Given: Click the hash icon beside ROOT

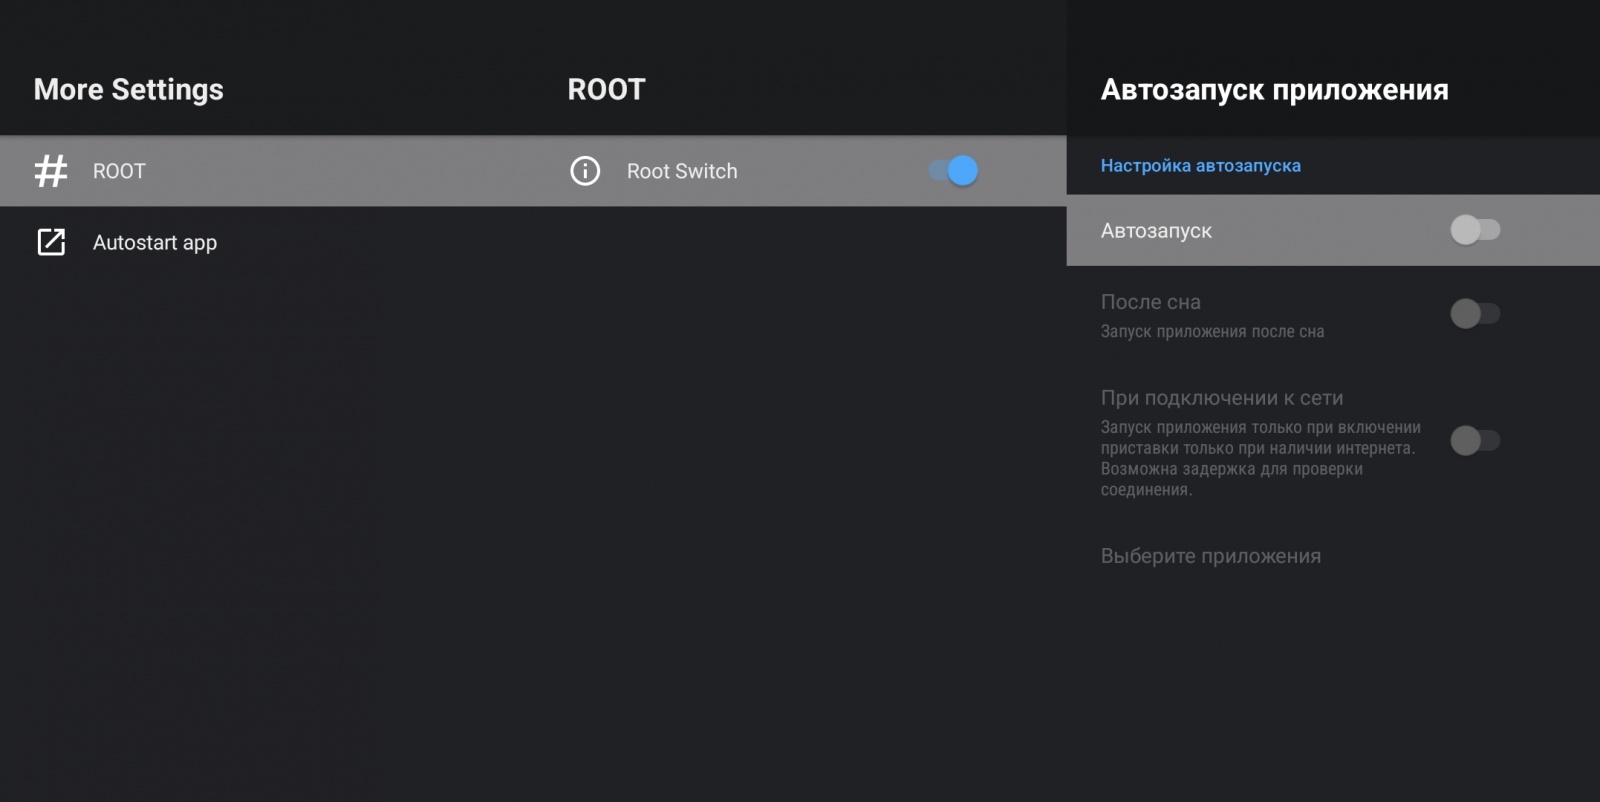Looking at the screenshot, I should (x=51, y=171).
